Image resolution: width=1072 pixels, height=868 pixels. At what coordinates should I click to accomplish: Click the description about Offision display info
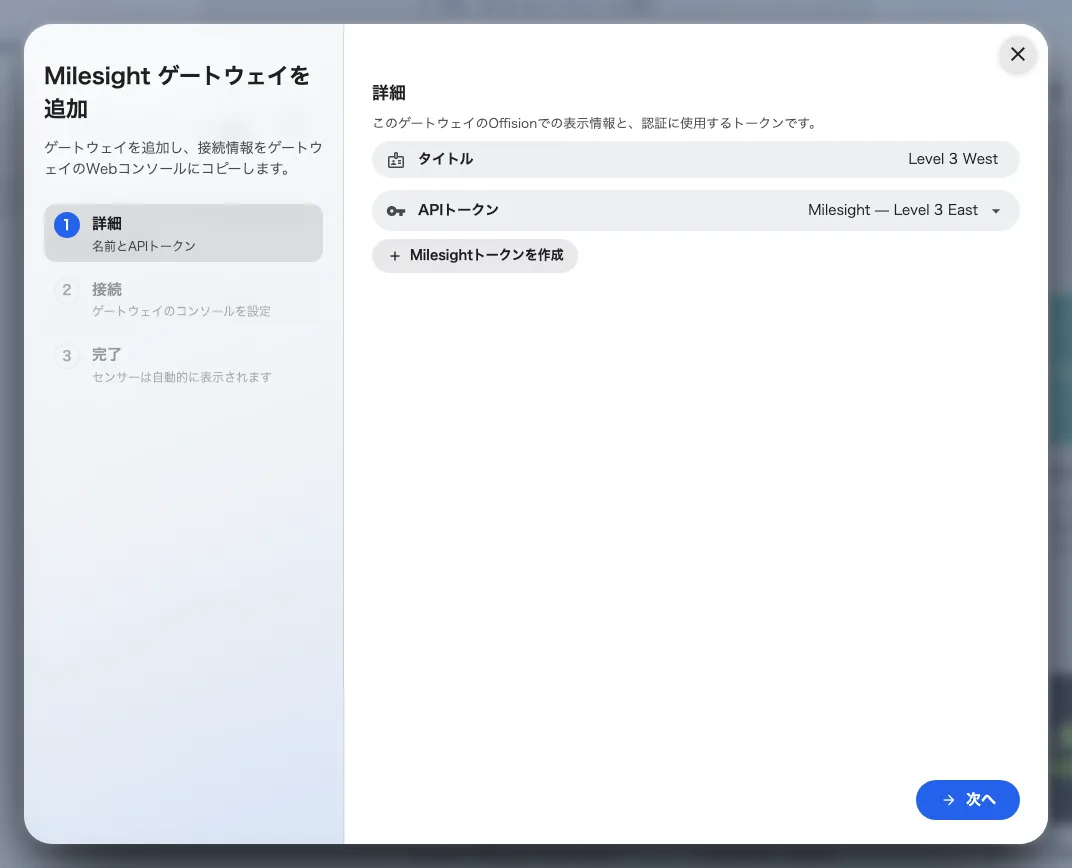point(595,123)
